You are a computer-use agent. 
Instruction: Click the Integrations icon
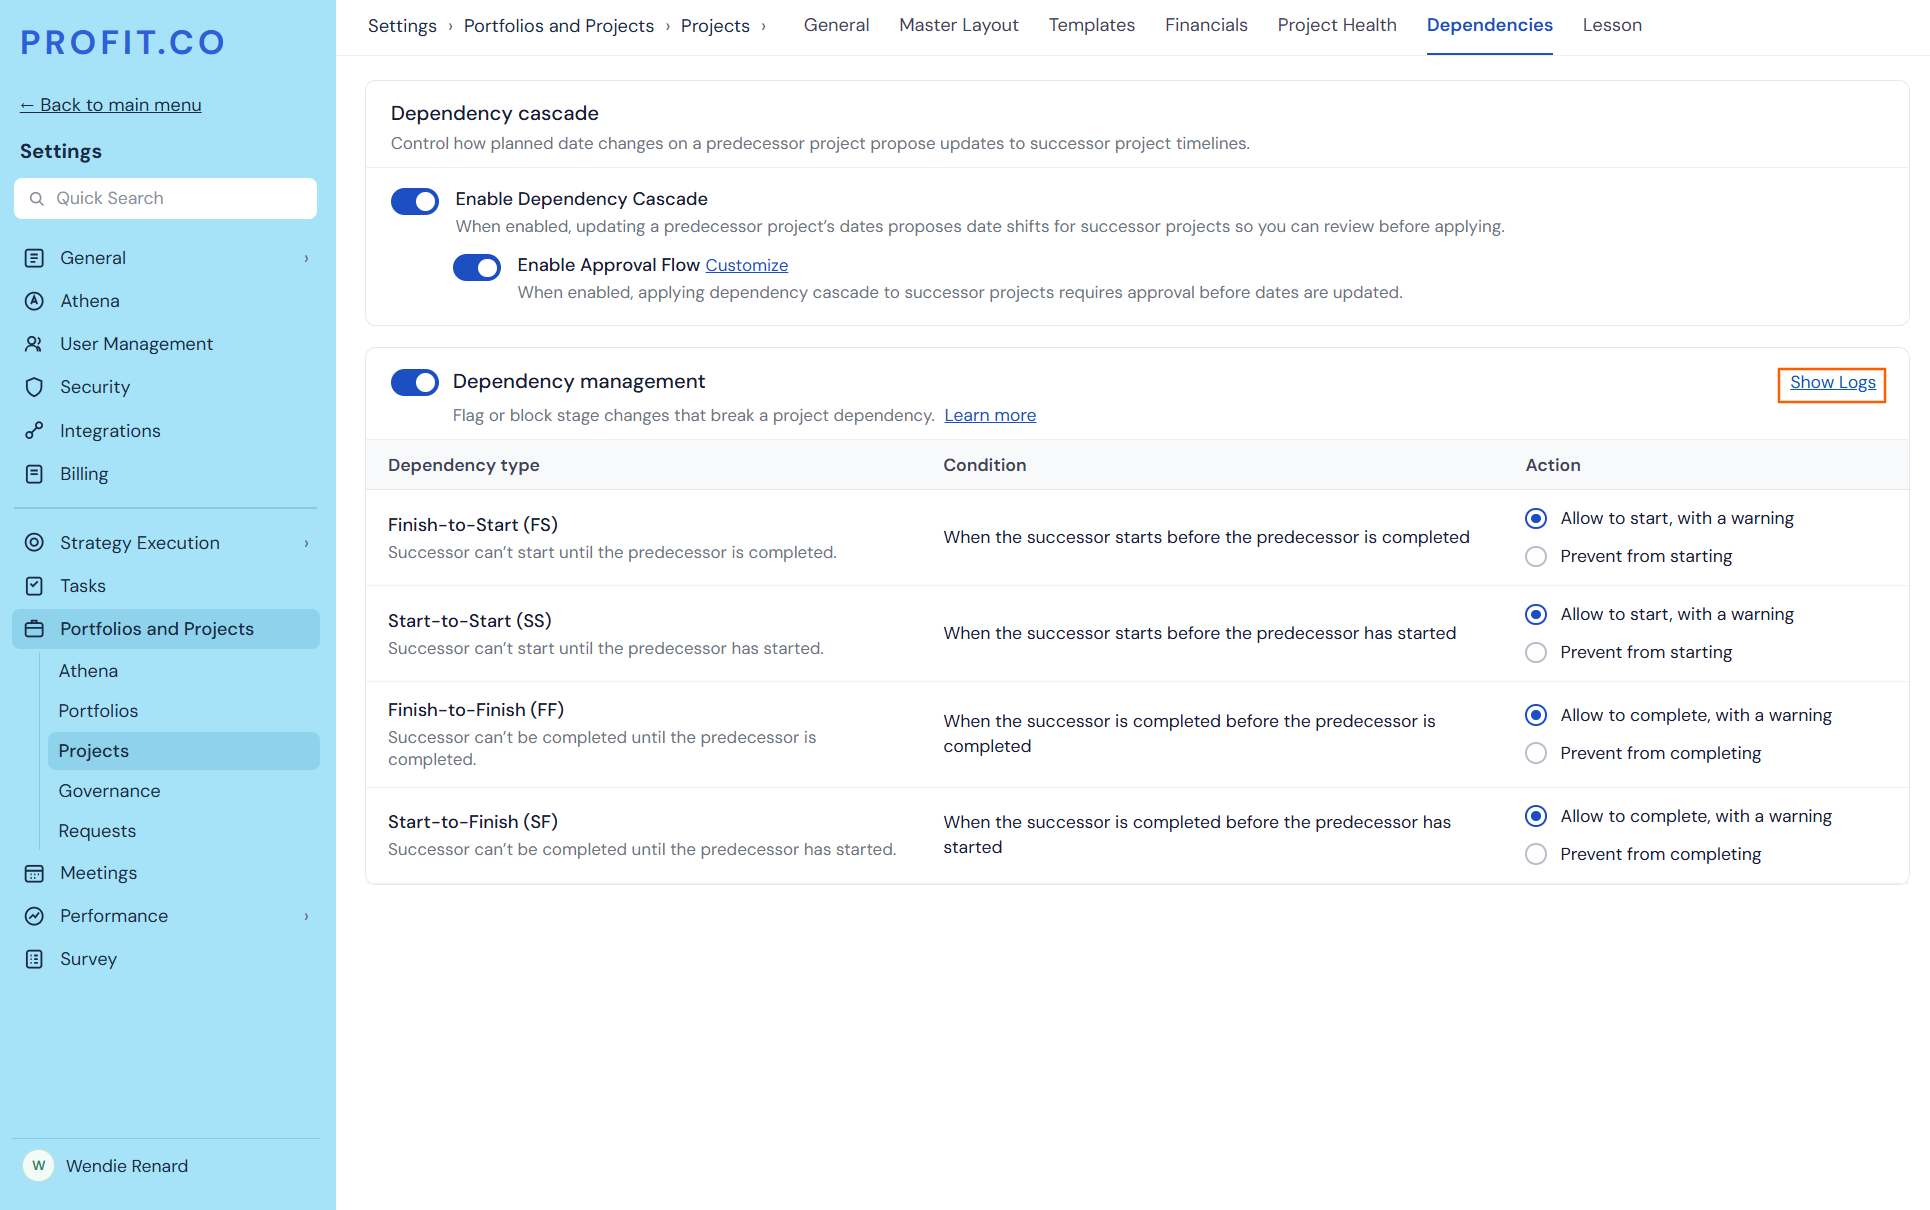(x=34, y=431)
